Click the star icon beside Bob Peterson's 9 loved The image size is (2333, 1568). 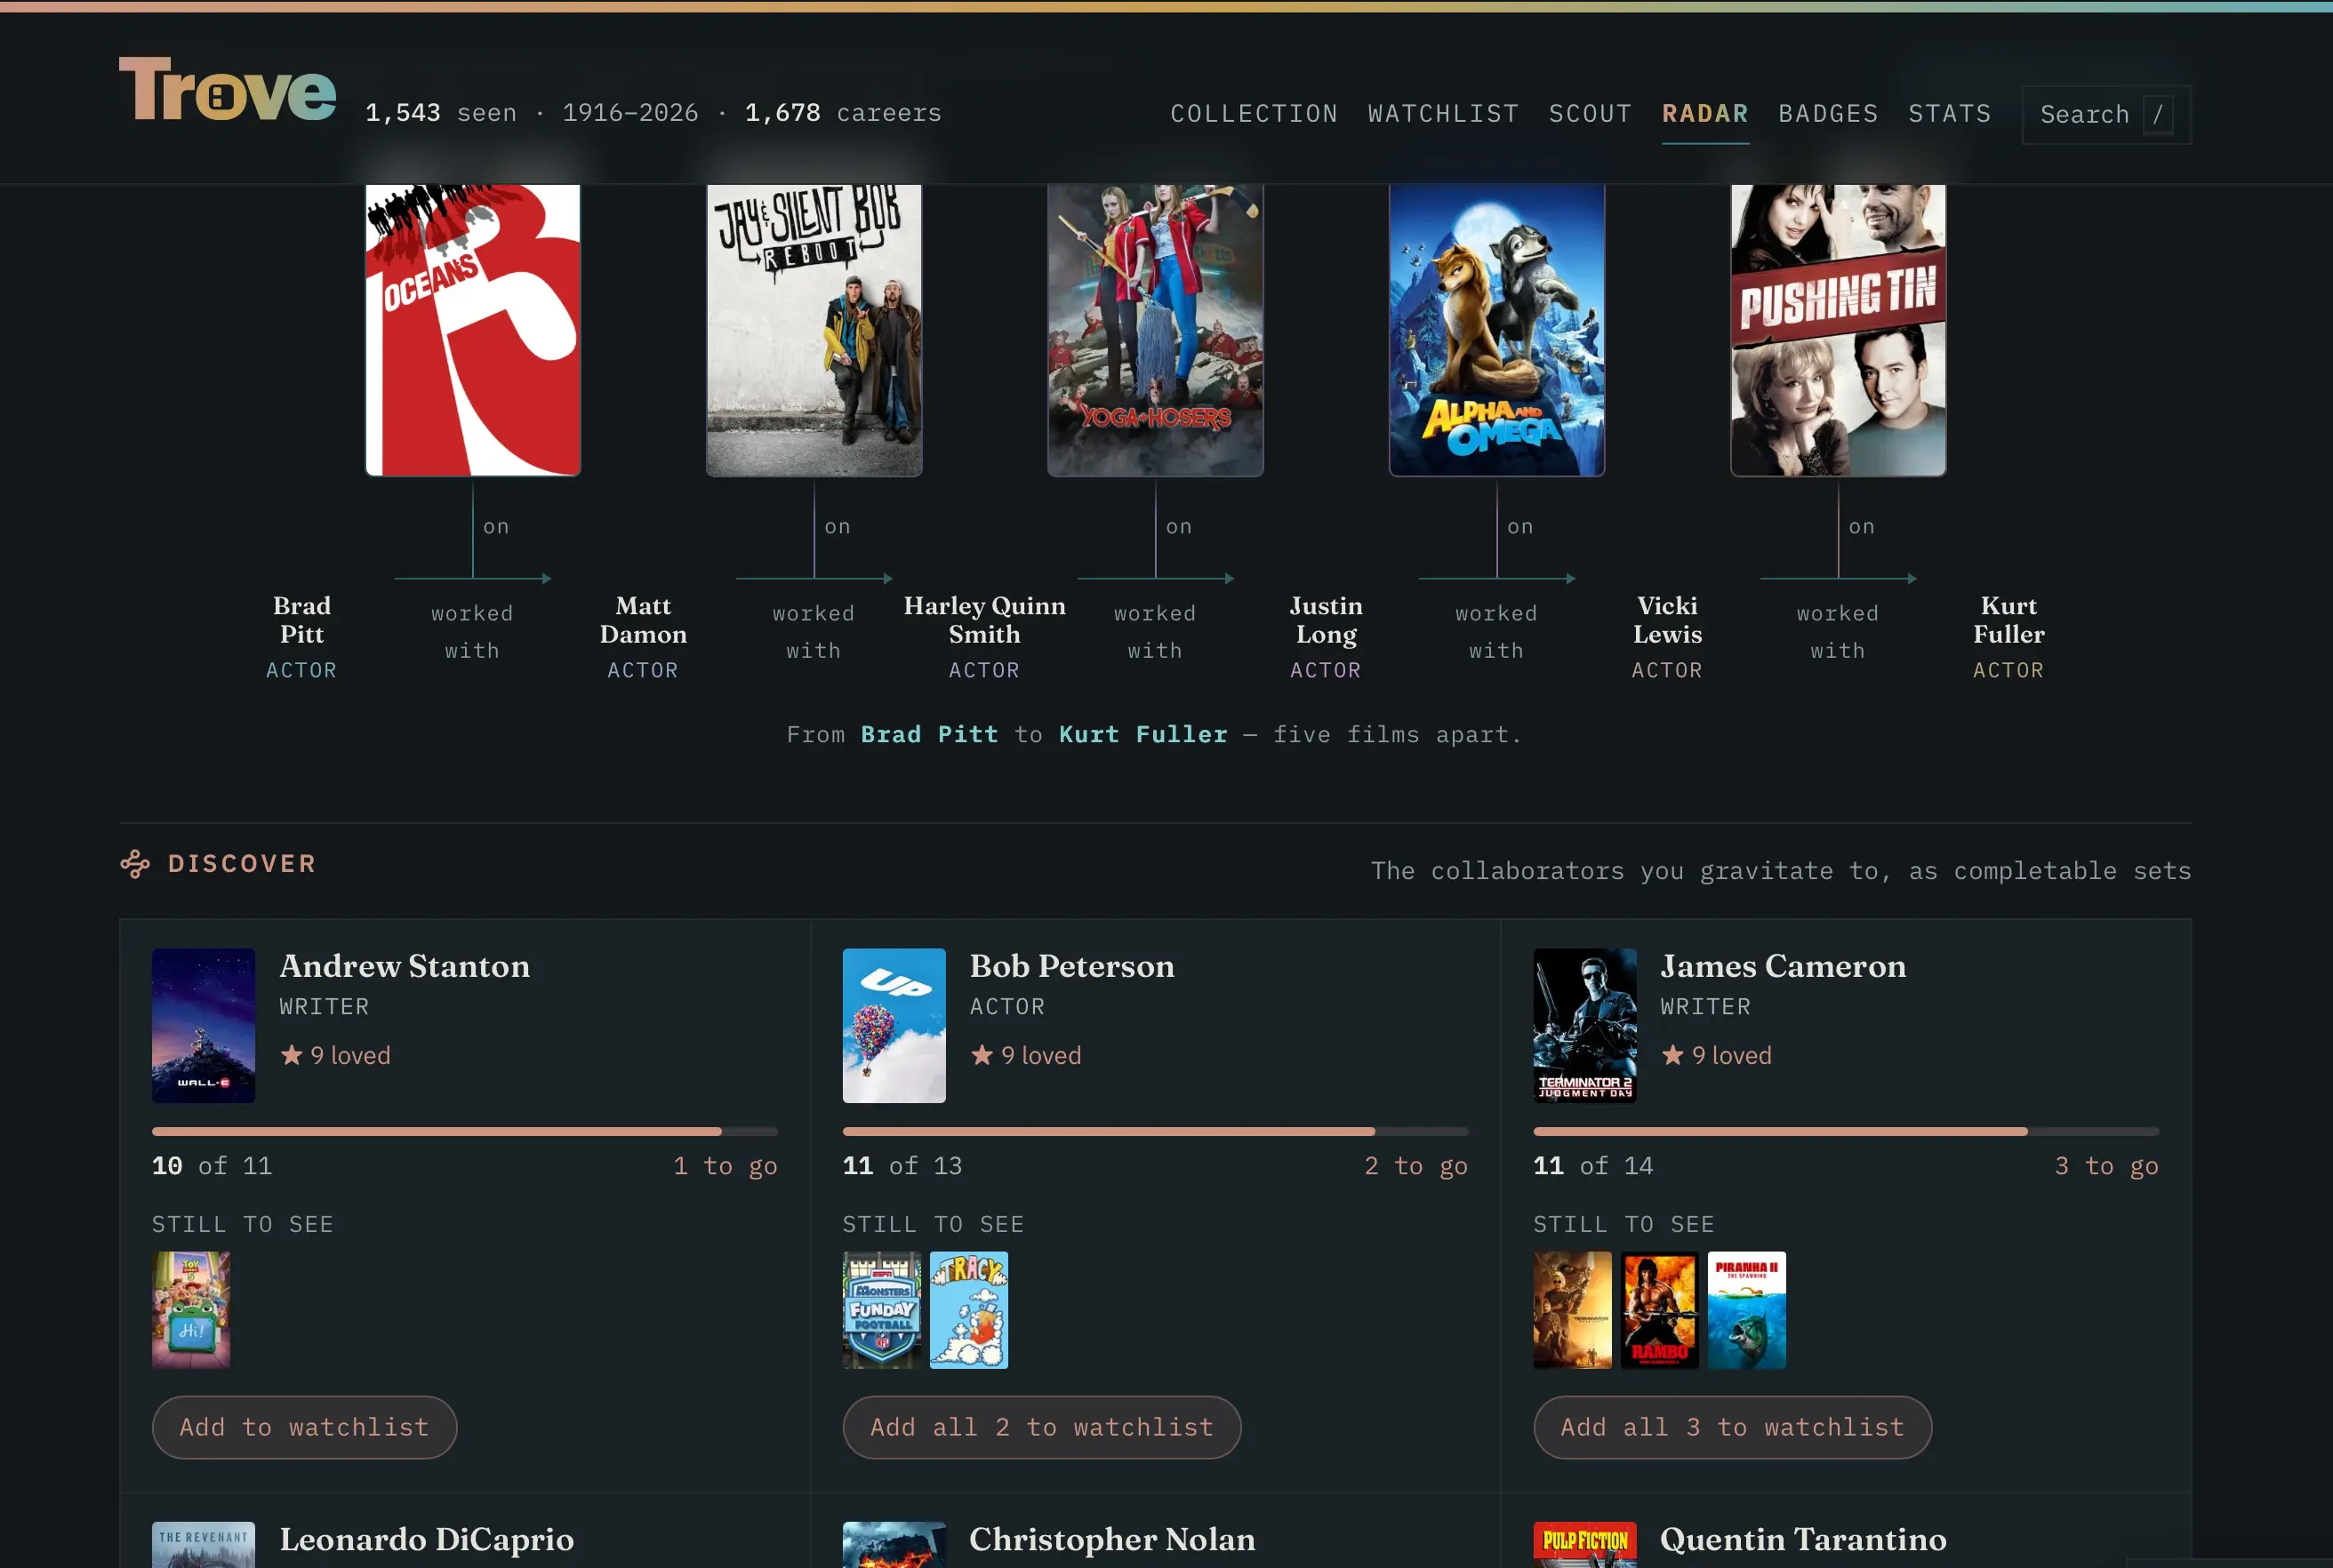(x=982, y=1055)
